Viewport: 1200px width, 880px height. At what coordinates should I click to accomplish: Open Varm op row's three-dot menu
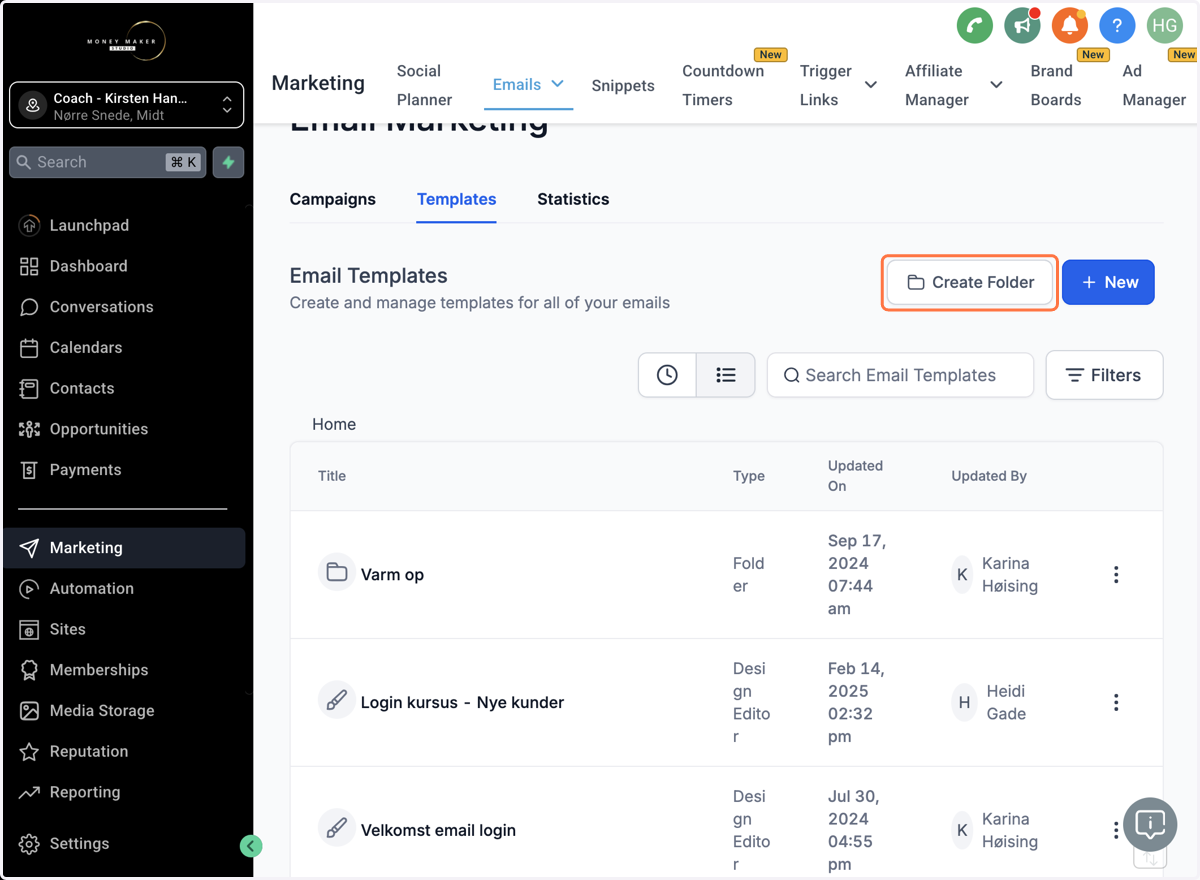pyautogui.click(x=1116, y=575)
